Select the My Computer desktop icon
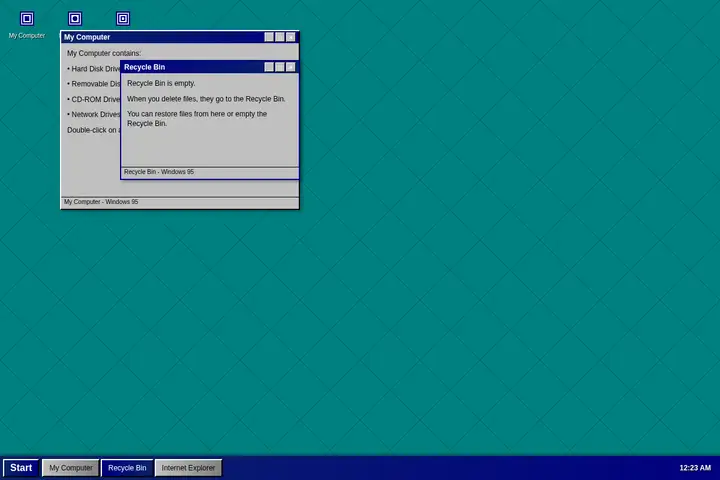This screenshot has height=480, width=720. click(27, 25)
